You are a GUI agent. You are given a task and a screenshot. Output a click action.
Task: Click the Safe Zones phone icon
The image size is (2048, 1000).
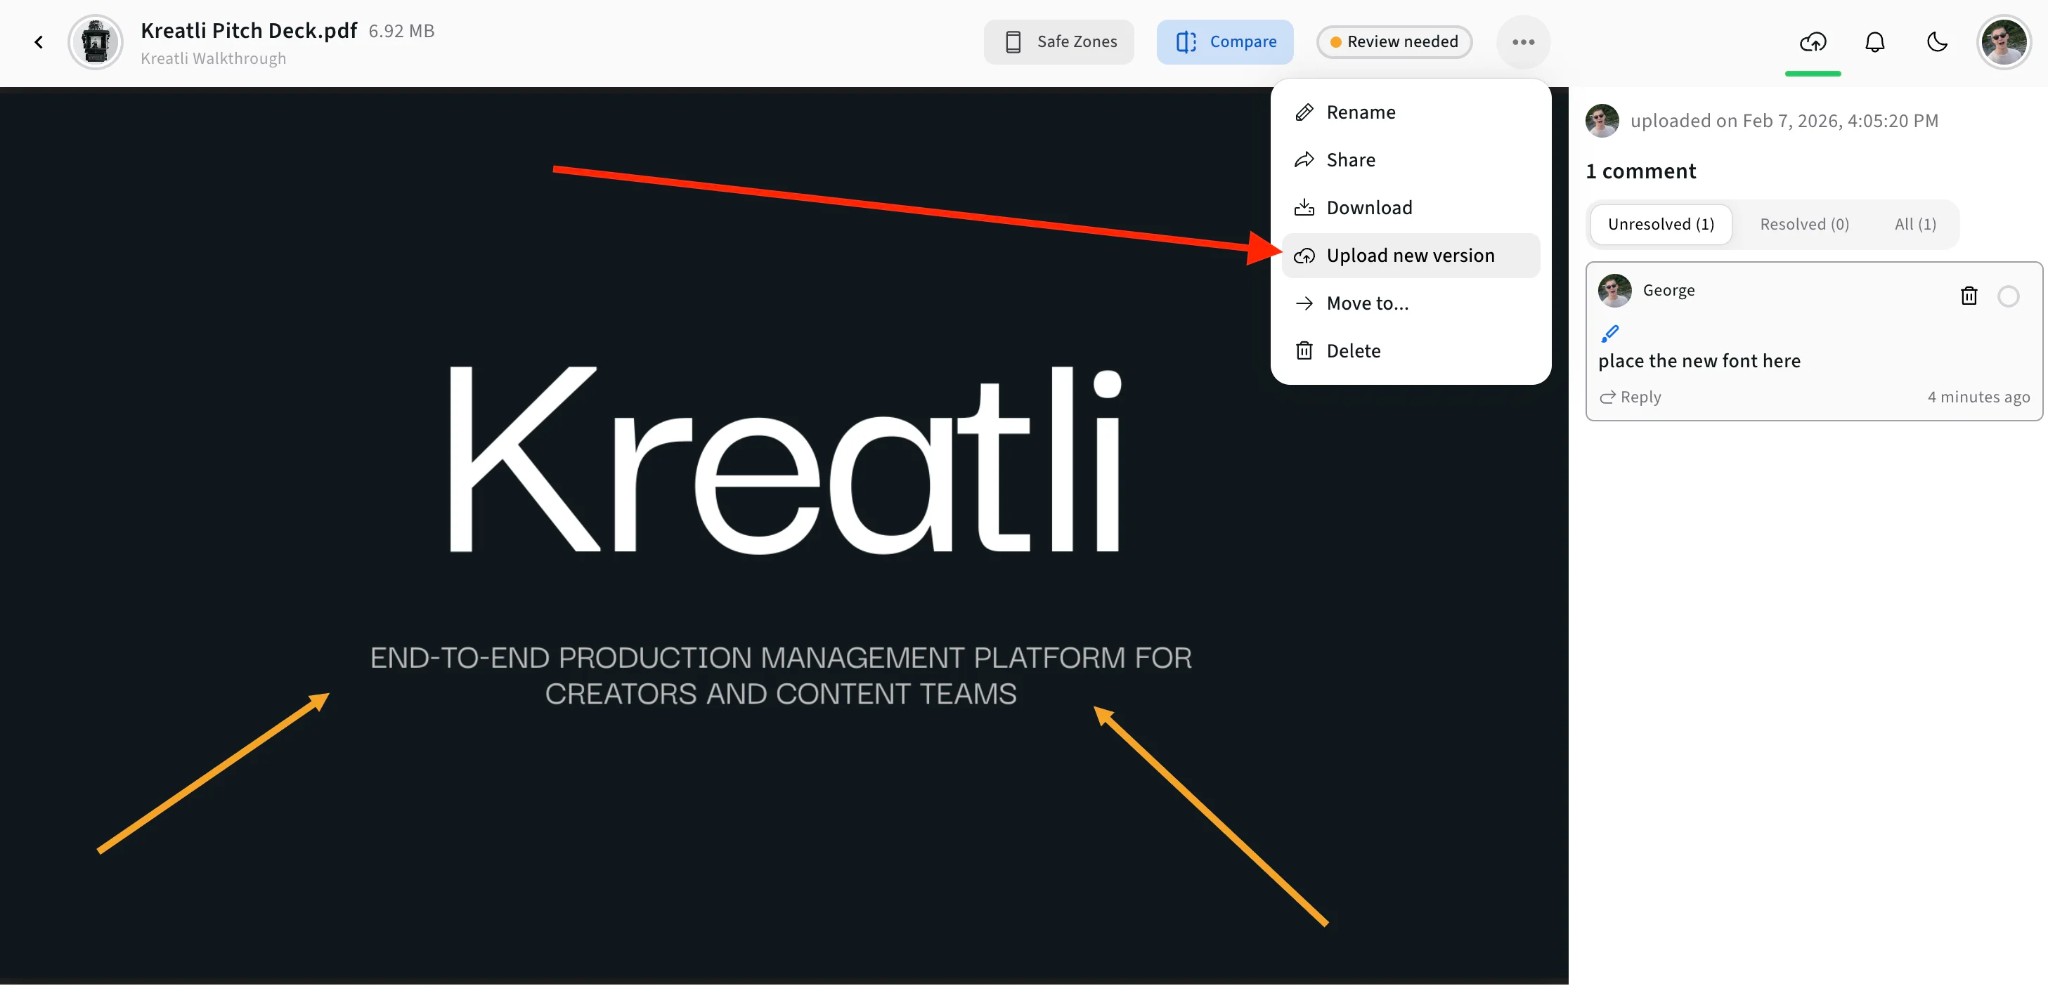click(1012, 42)
